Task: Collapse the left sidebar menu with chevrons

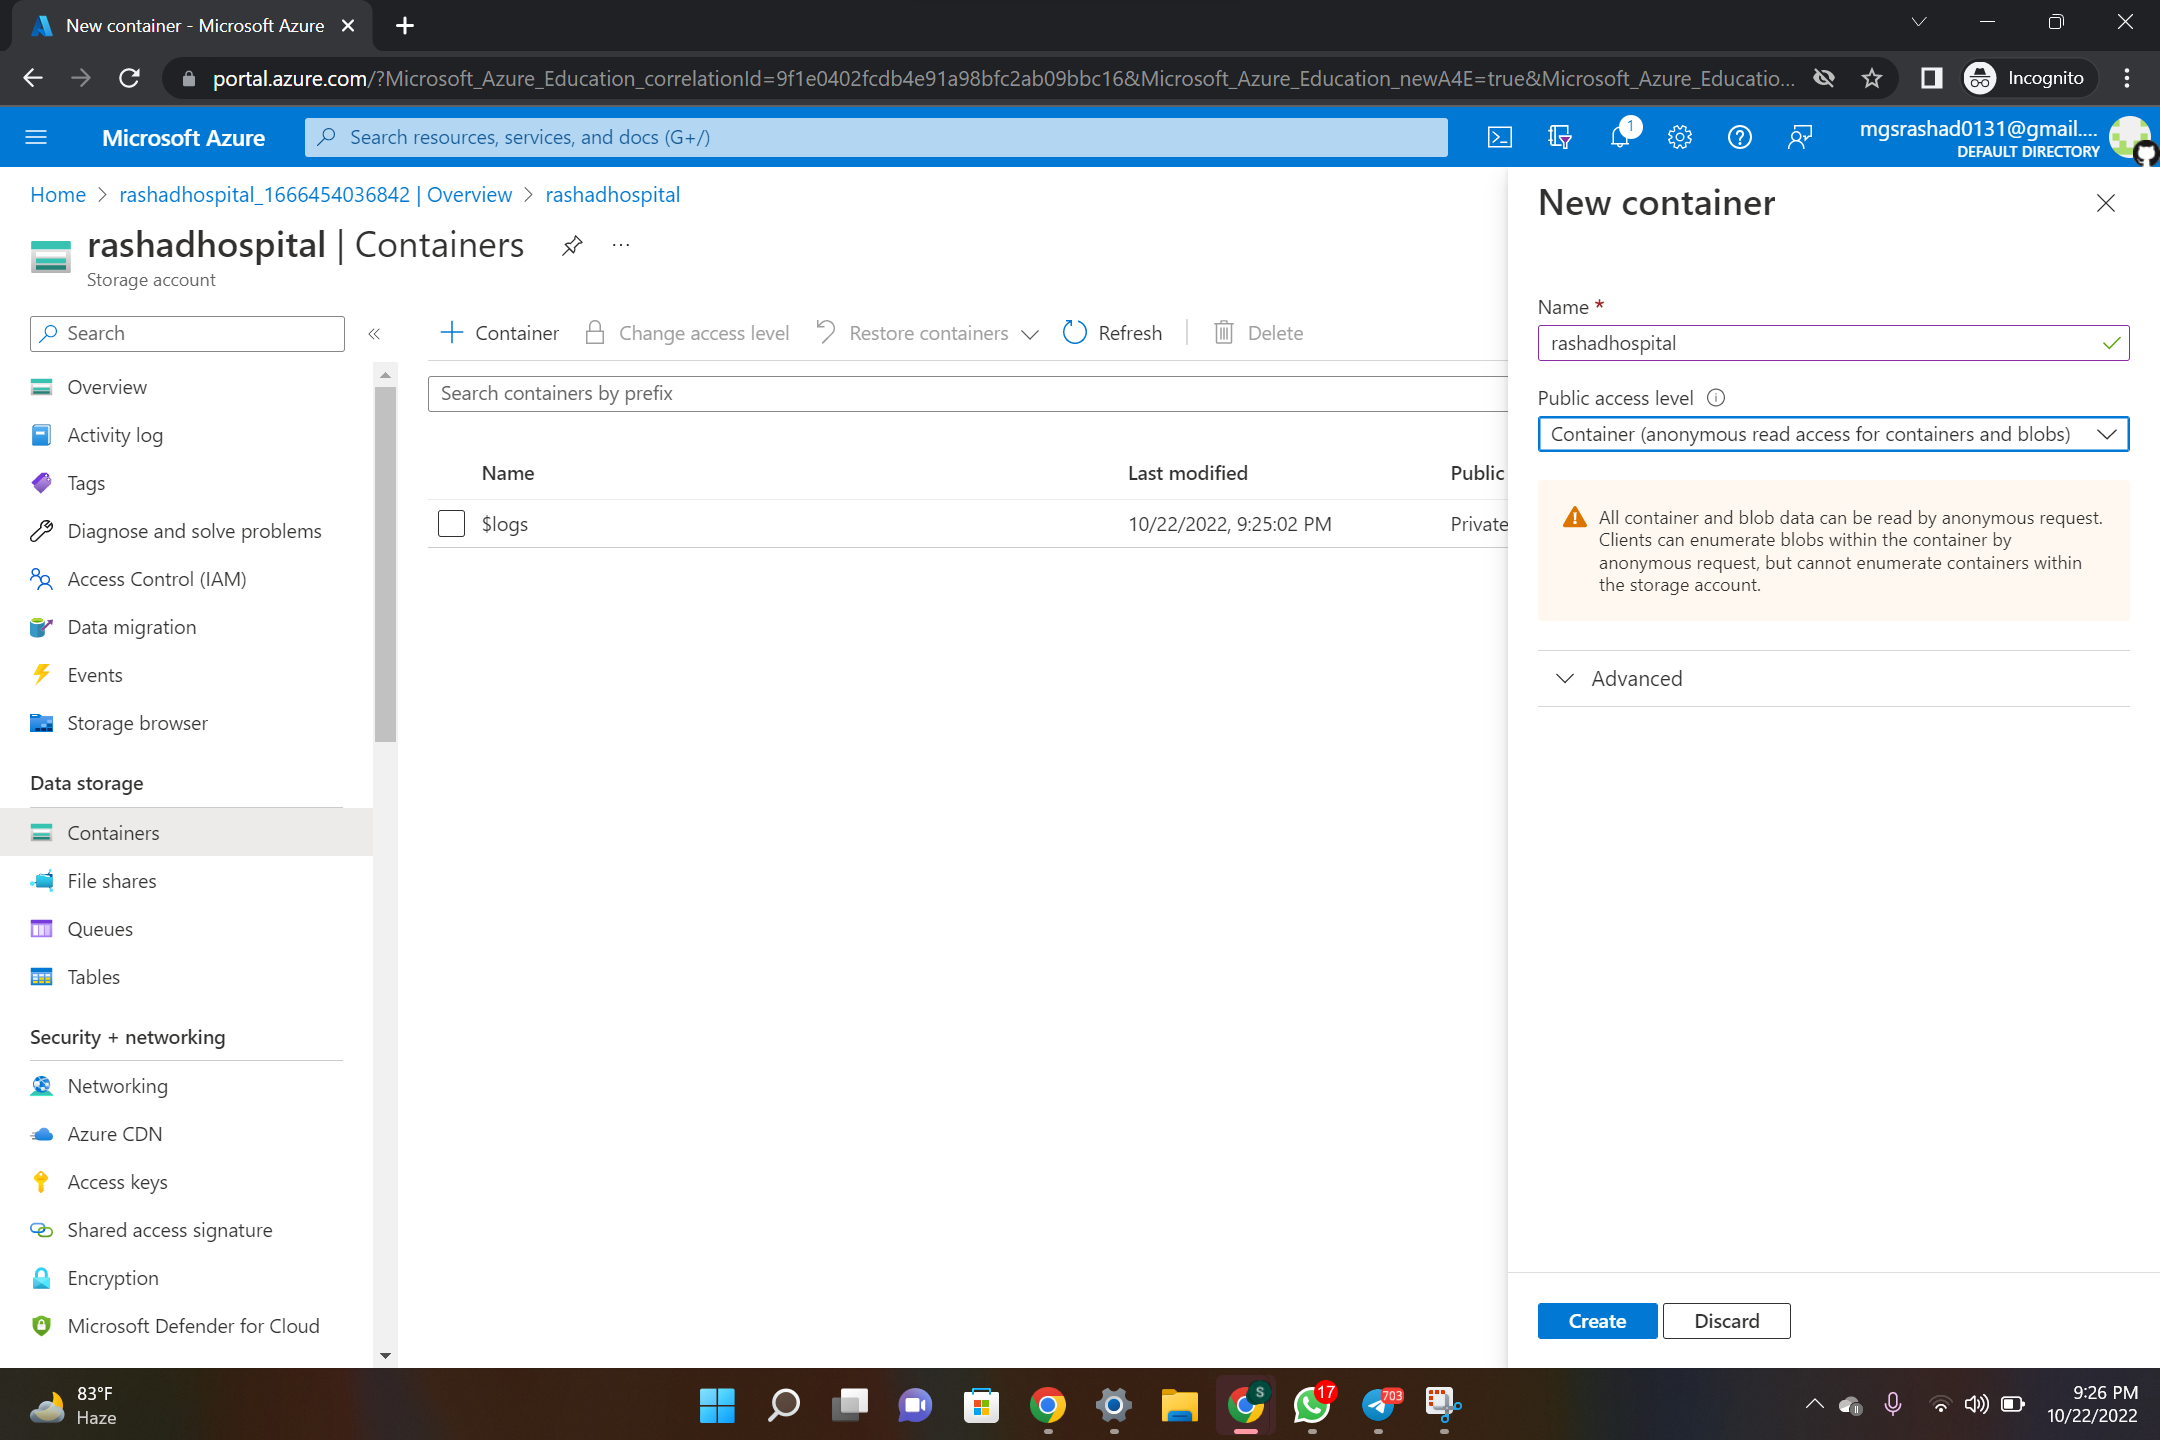Action: (374, 334)
